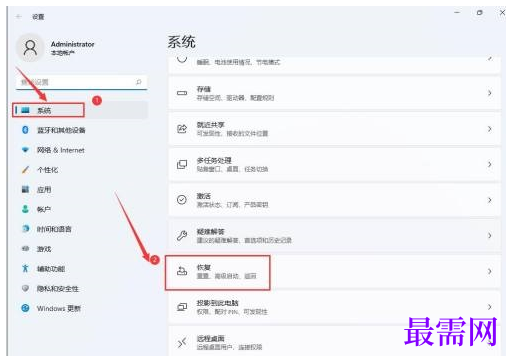Expand the 疑难解答 row chevron
Viewport: 516px width, 363px height.
[489, 236]
